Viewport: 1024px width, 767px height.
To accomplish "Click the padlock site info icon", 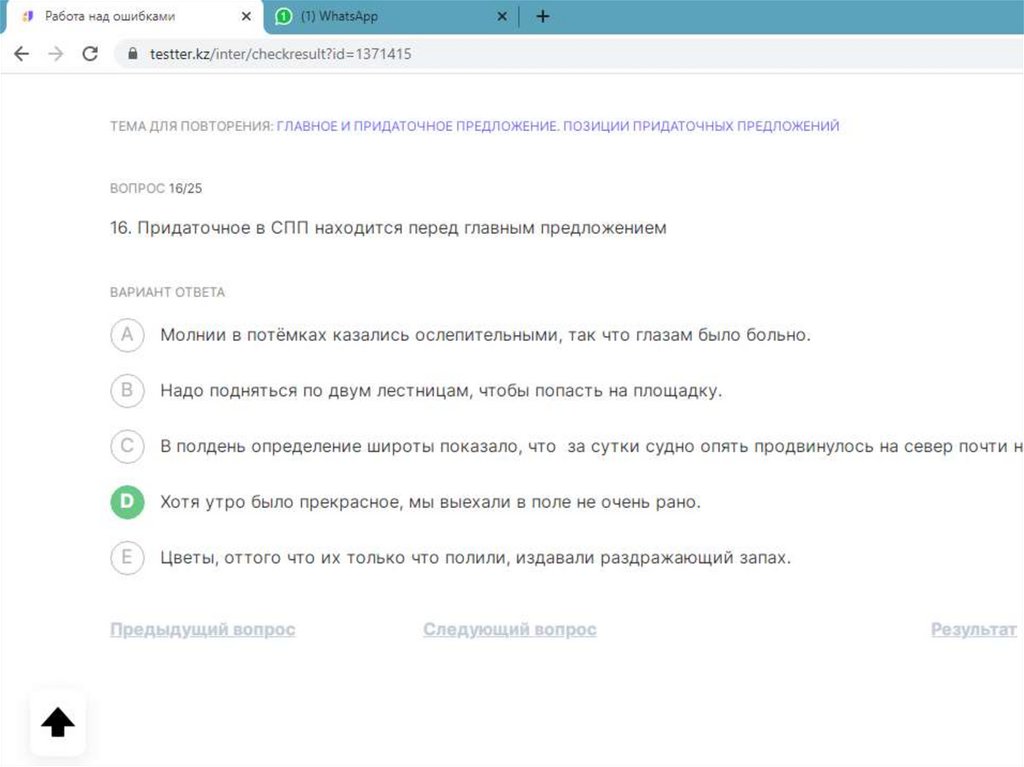I will pyautogui.click(x=133, y=54).
